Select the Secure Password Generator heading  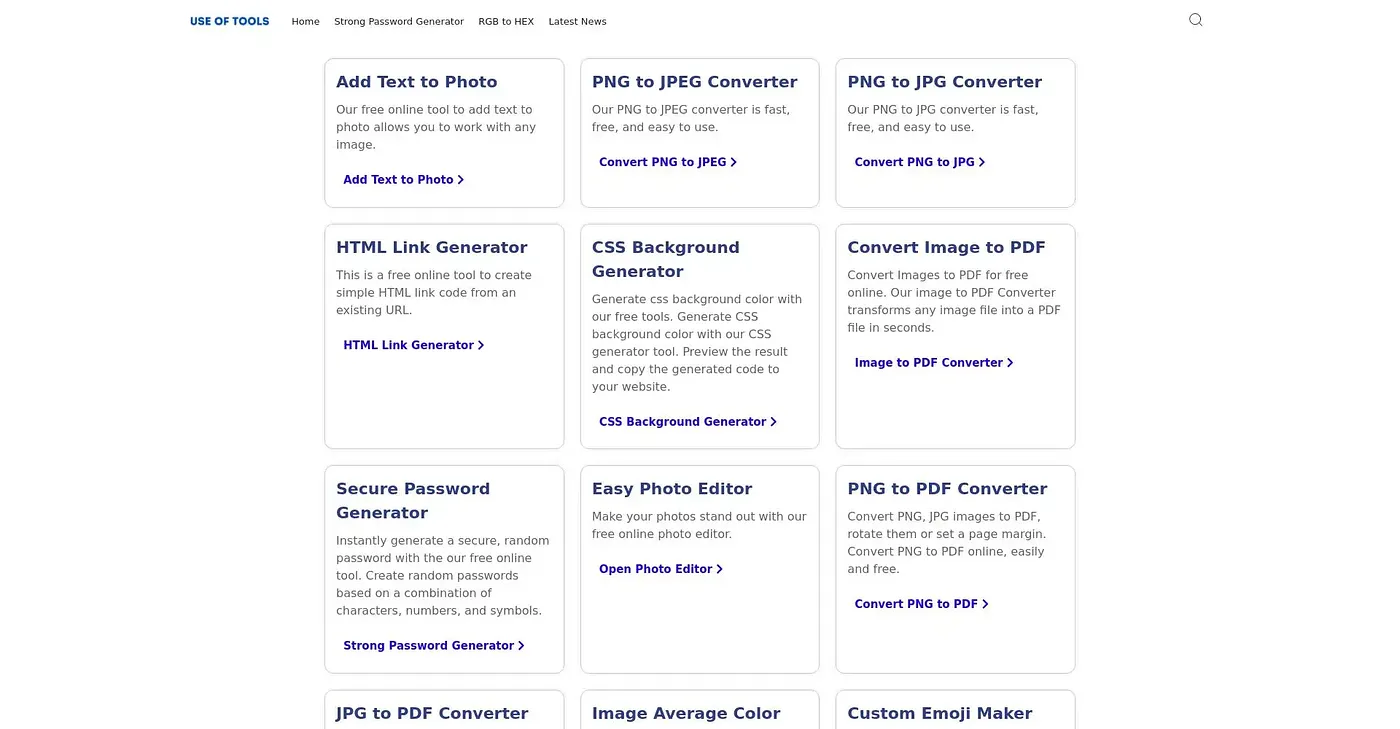(x=413, y=500)
